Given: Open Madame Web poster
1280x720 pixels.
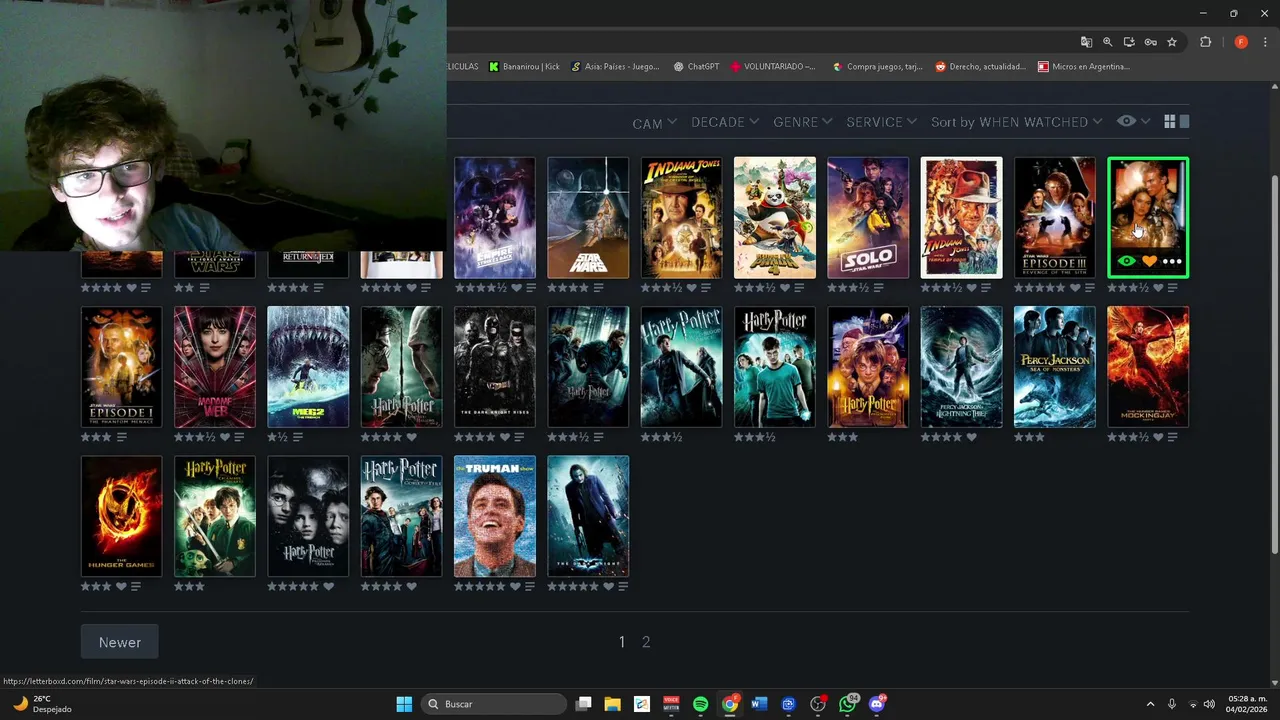Looking at the screenshot, I should 215,367.
